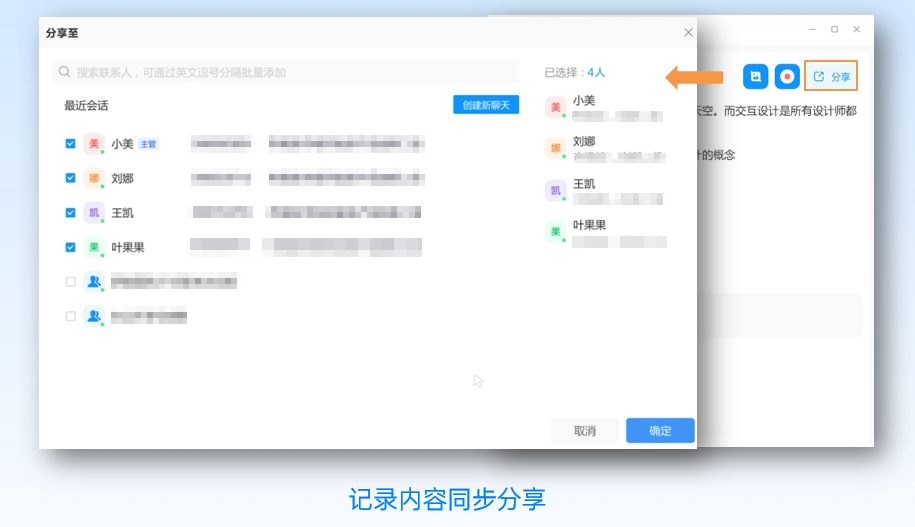Click 叶果果's avatar in selected panel
This screenshot has height=527, width=915.
(556, 232)
